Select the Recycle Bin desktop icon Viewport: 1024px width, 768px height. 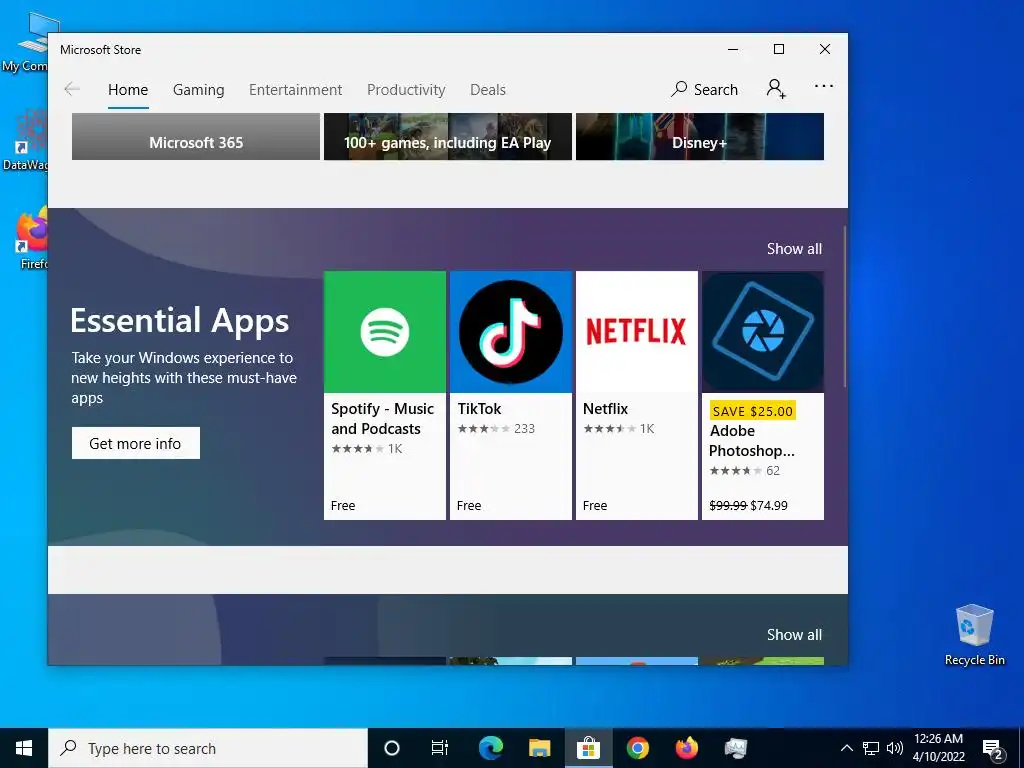[x=974, y=635]
